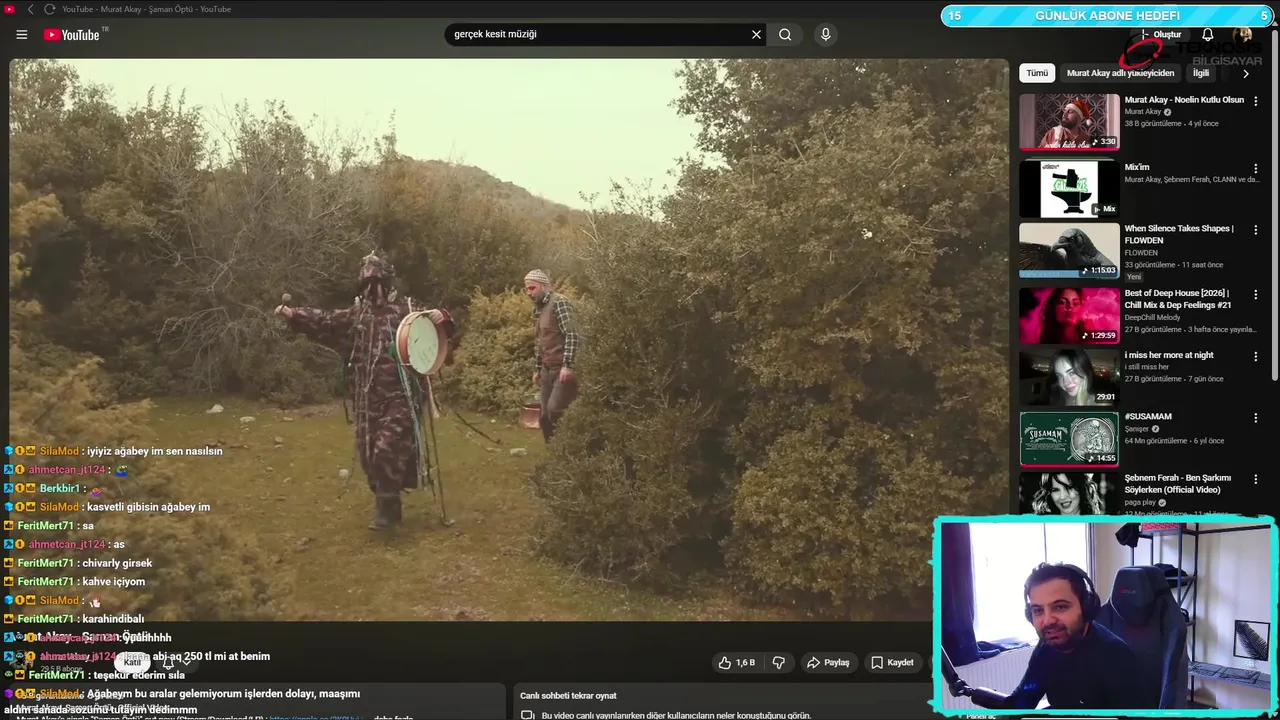Select the İlgili filter chip
This screenshot has width=1280, height=720.
(x=1201, y=73)
